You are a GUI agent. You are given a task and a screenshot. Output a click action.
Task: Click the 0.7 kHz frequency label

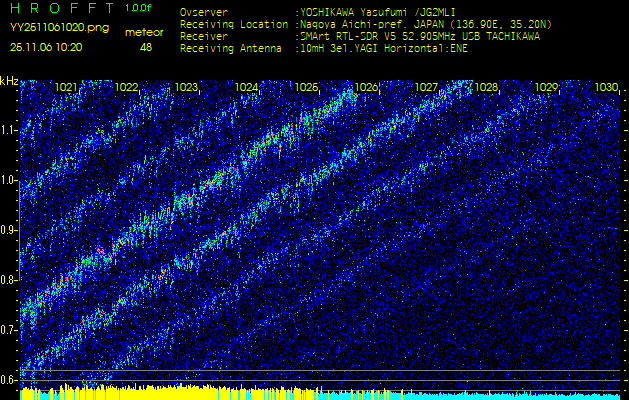pyautogui.click(x=8, y=330)
